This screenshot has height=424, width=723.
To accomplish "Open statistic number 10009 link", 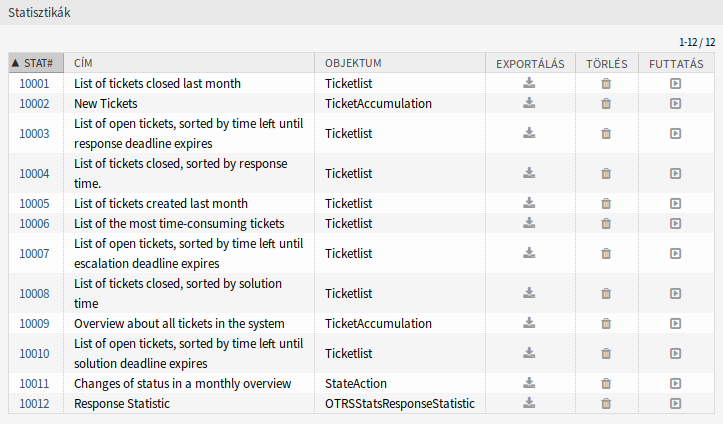I will point(34,324).
